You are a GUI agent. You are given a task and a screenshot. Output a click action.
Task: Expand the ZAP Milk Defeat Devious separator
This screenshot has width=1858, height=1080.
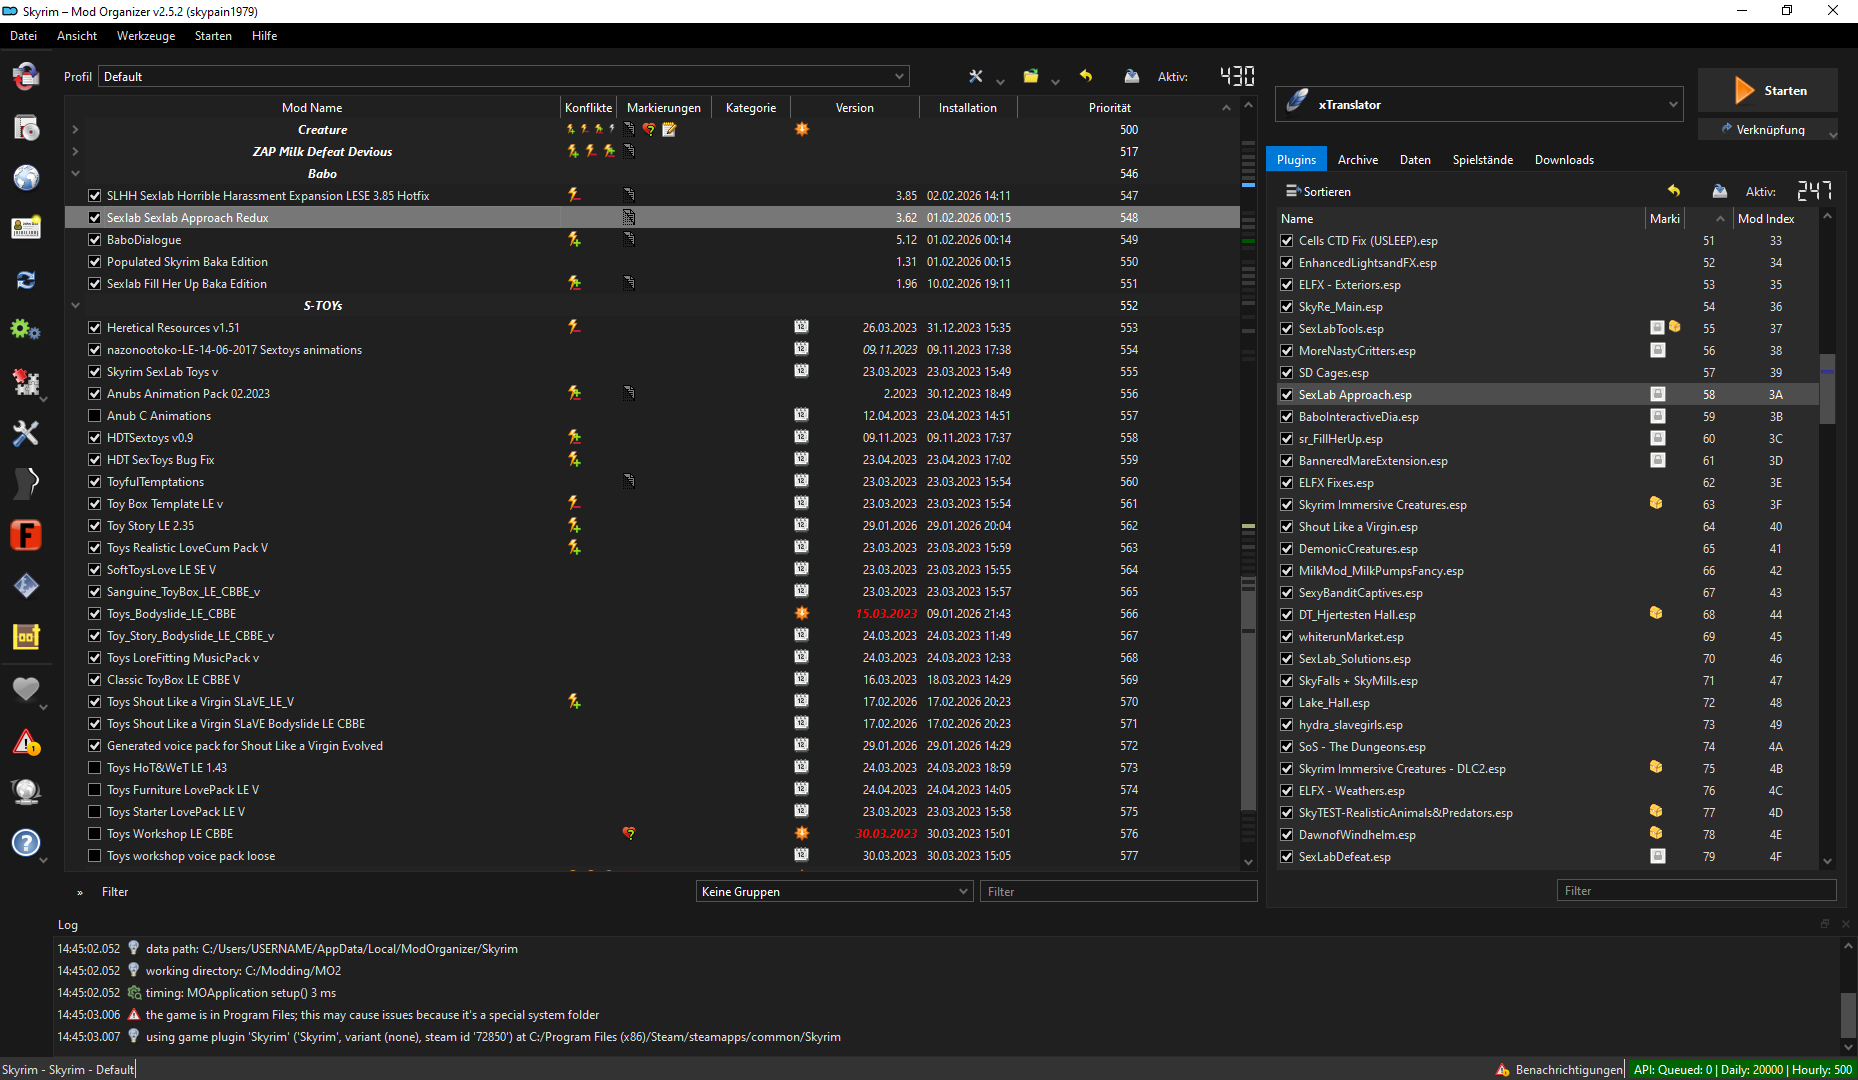(75, 152)
